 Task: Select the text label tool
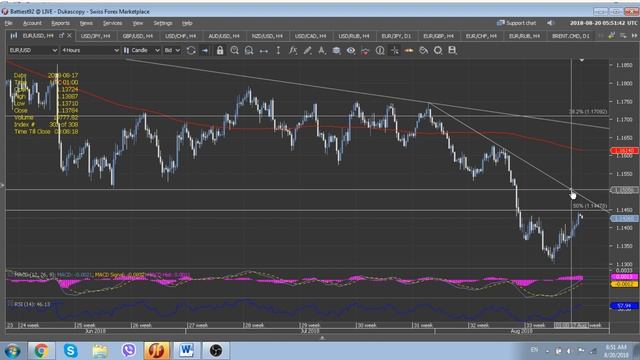tap(322, 50)
